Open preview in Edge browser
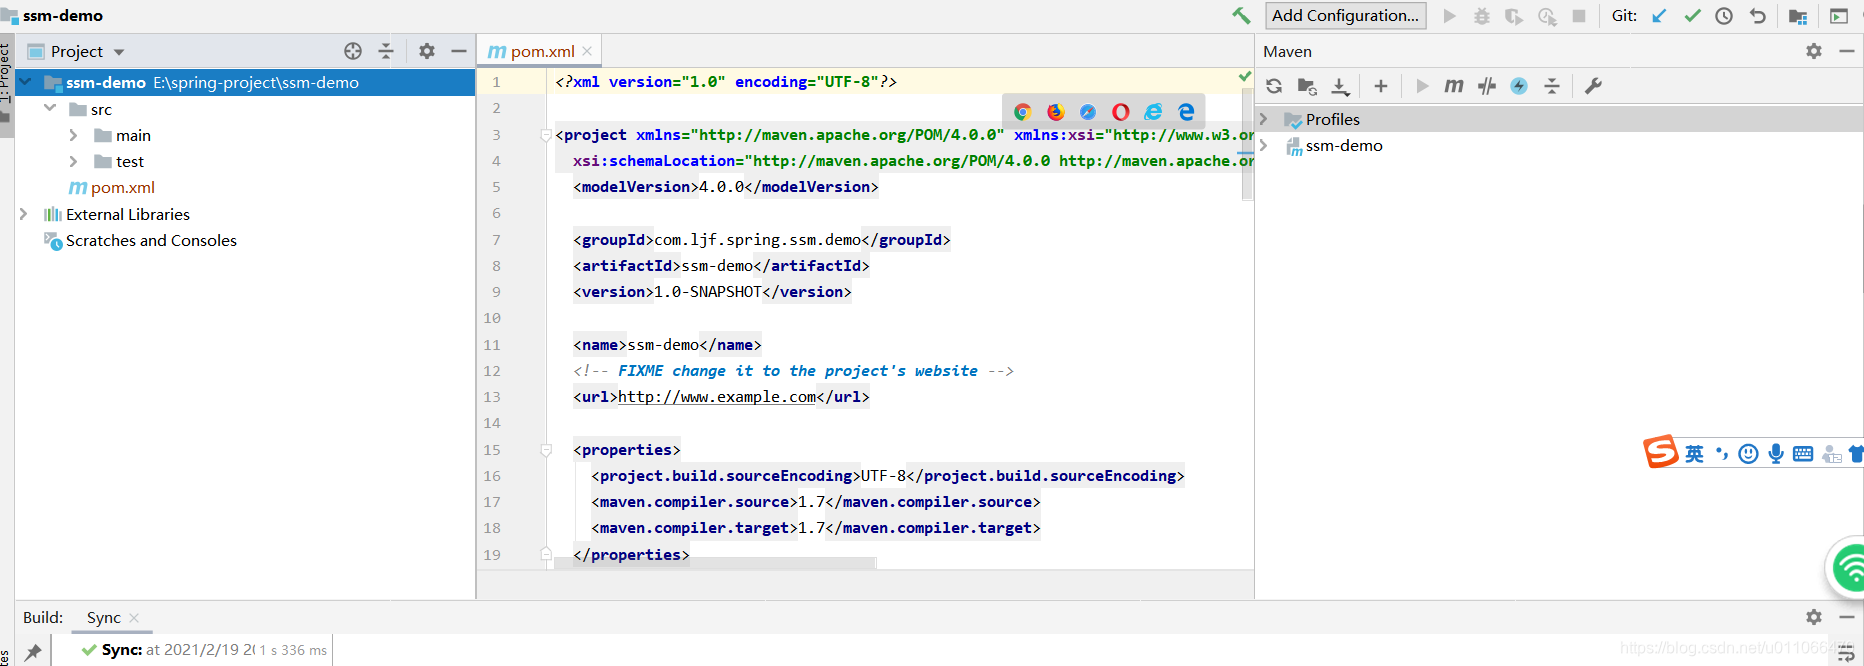Viewport: 1864px width, 666px height. coord(1186,112)
